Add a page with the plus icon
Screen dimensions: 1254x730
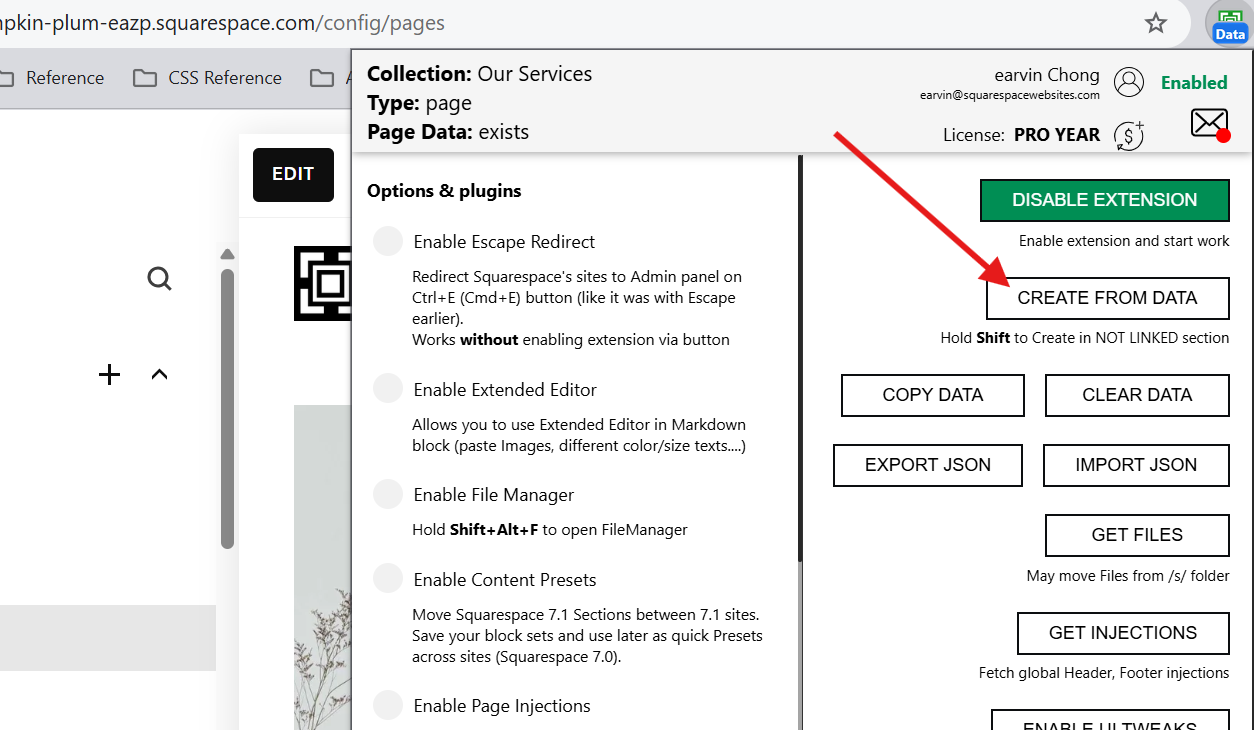pyautogui.click(x=109, y=374)
